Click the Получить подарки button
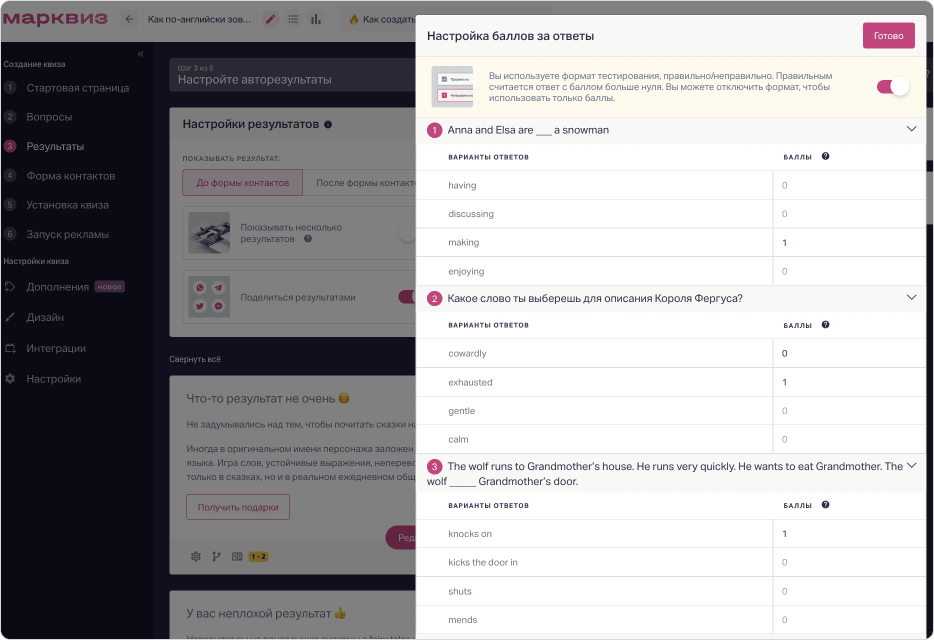 point(238,507)
